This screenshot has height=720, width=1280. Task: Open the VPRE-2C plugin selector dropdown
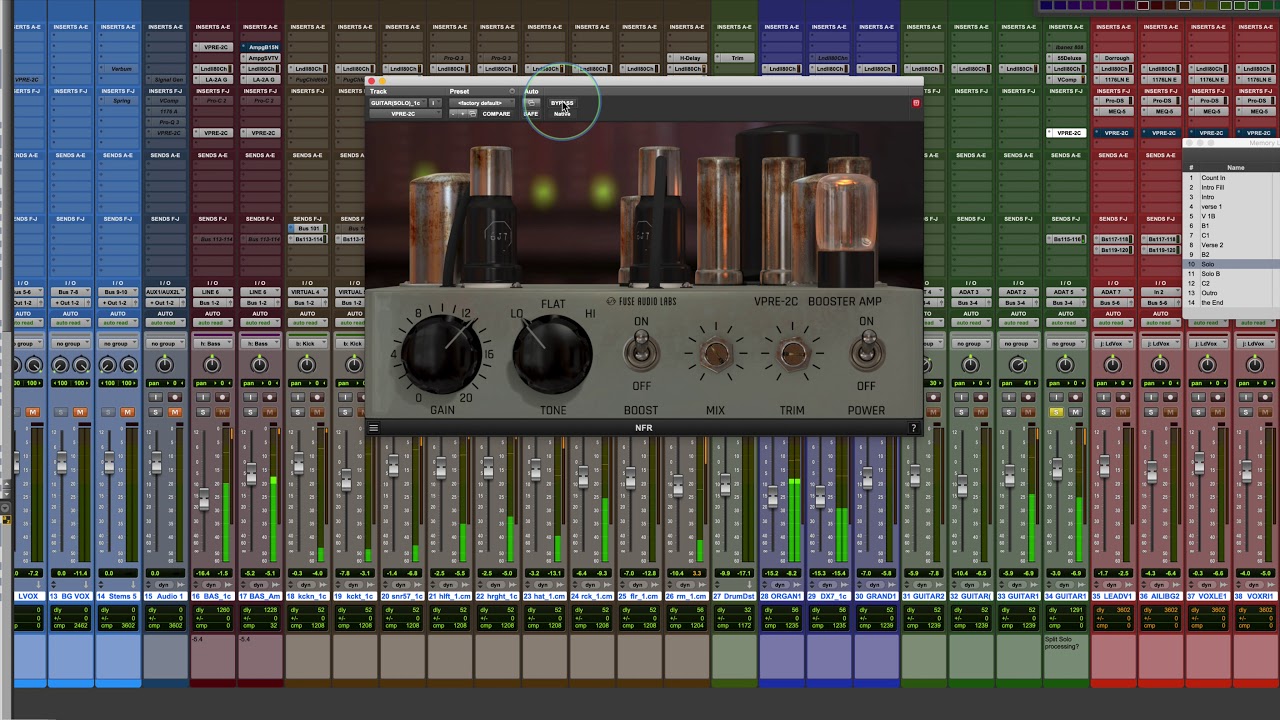click(x=405, y=114)
